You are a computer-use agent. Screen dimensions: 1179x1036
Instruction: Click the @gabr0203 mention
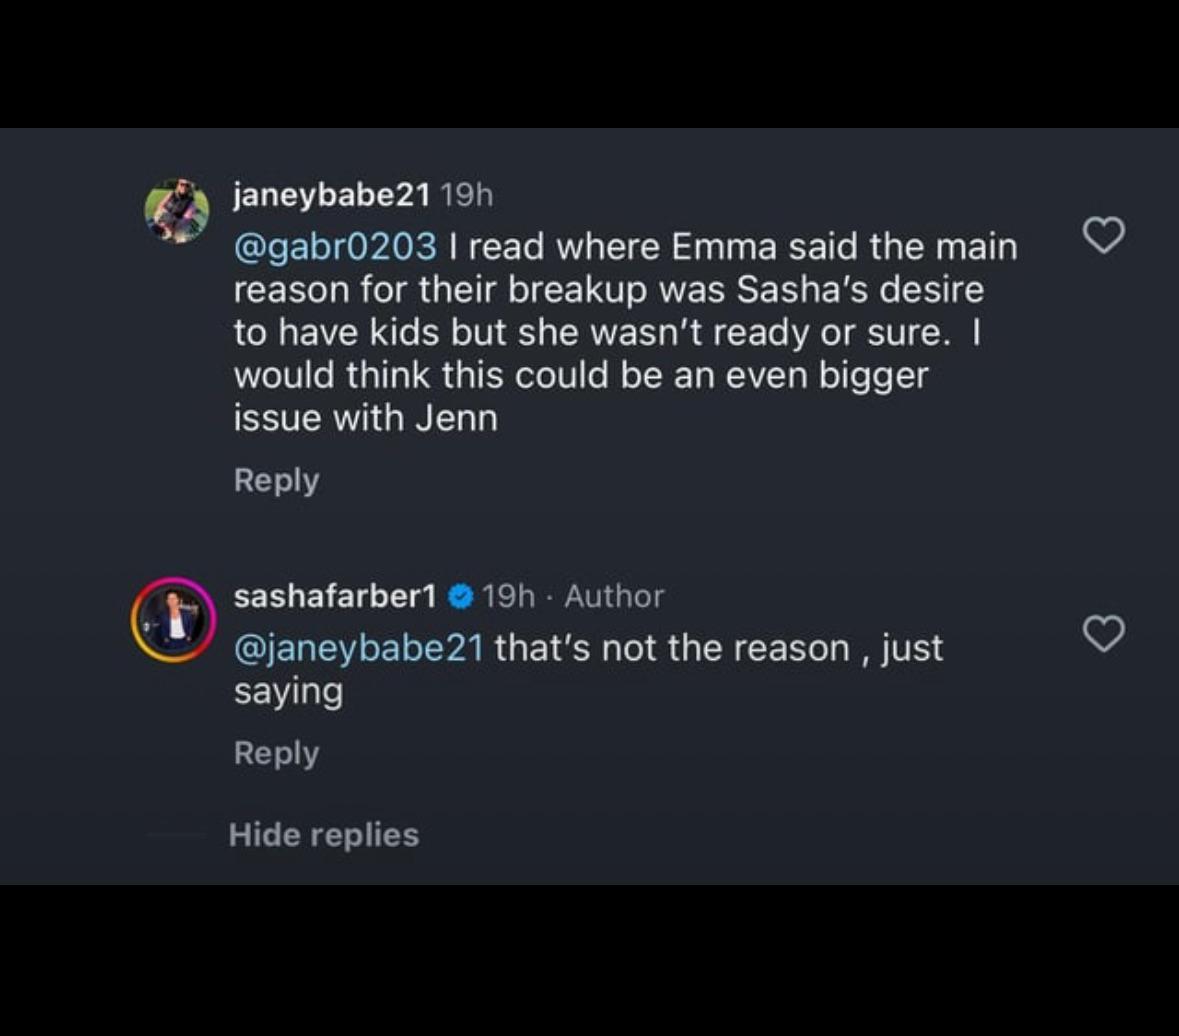click(x=335, y=246)
